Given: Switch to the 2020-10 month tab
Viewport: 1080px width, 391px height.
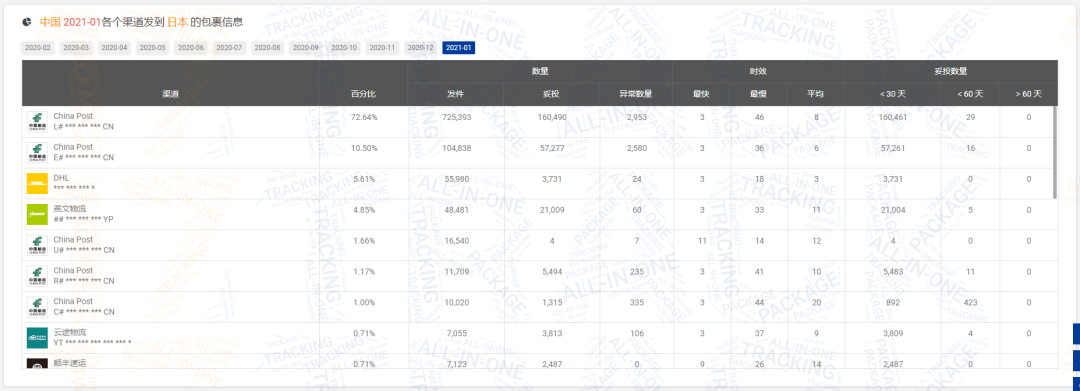Looking at the screenshot, I should coord(344,47).
